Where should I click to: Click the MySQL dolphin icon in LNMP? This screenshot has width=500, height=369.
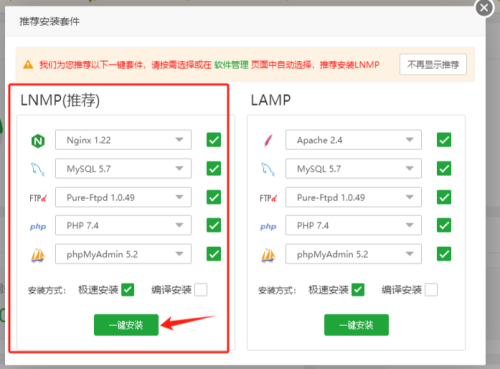pos(38,169)
